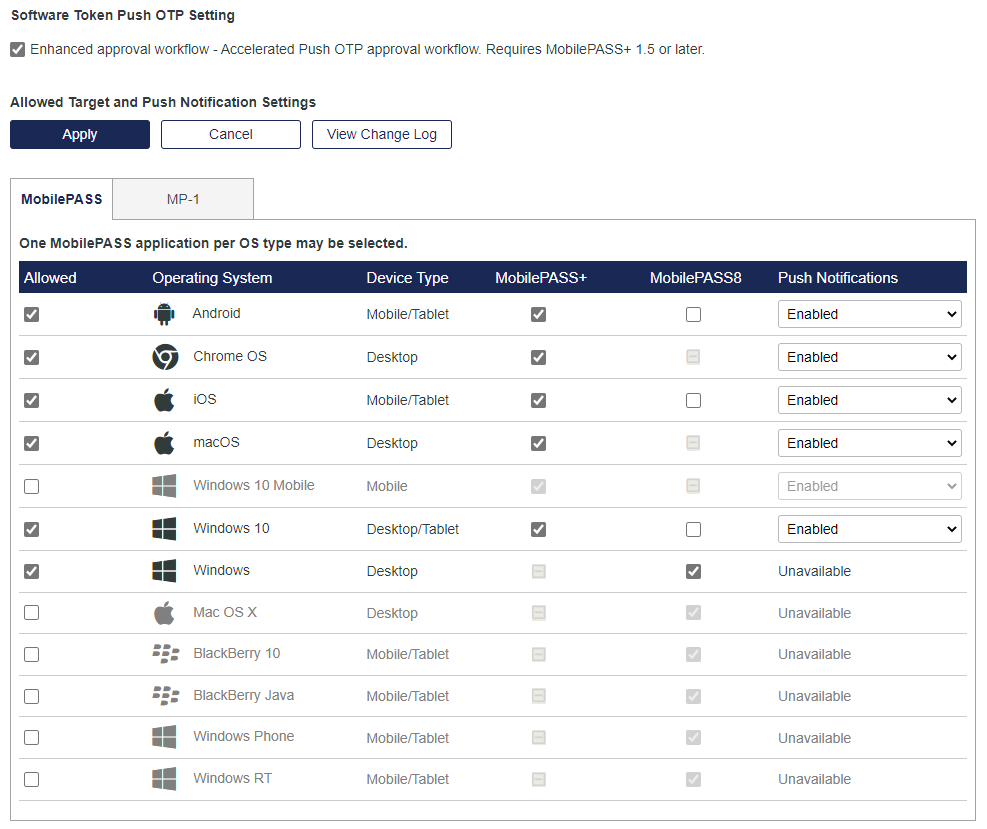This screenshot has height=829, width=987.
Task: Click the Cancel button
Action: (x=231, y=134)
